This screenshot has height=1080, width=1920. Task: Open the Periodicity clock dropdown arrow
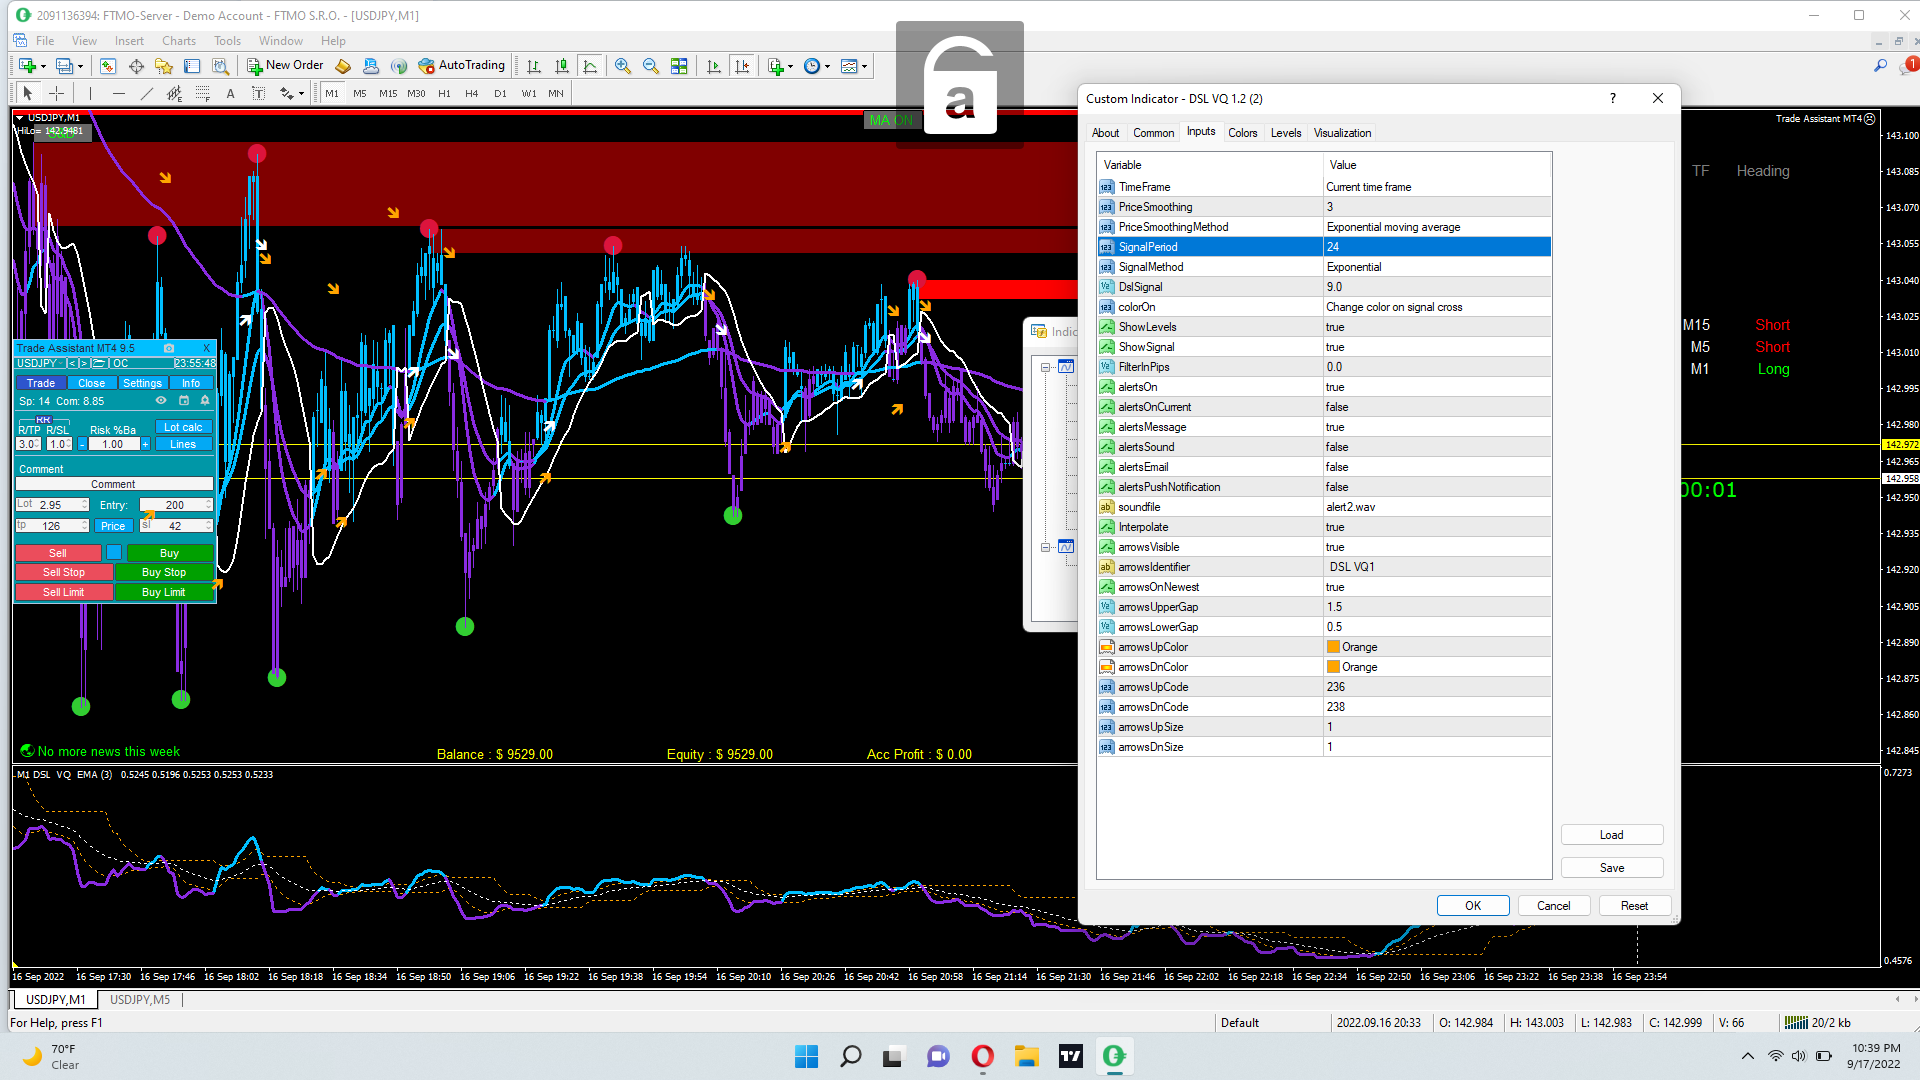pyautogui.click(x=827, y=67)
